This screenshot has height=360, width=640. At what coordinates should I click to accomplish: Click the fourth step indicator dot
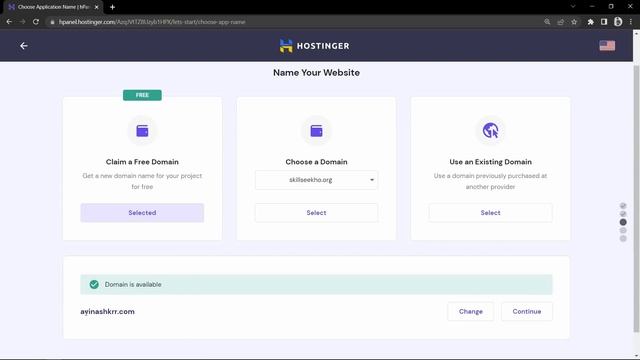tap(623, 231)
